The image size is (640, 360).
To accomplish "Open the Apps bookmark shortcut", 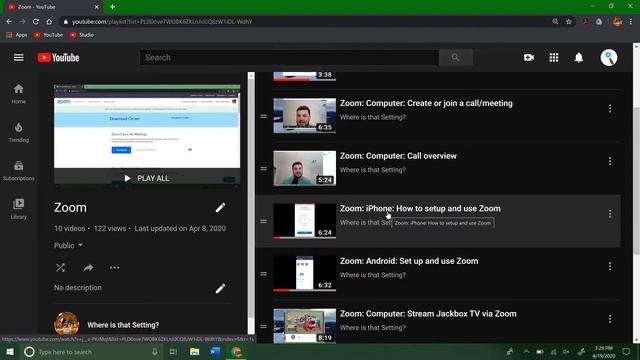I will [x=17, y=35].
